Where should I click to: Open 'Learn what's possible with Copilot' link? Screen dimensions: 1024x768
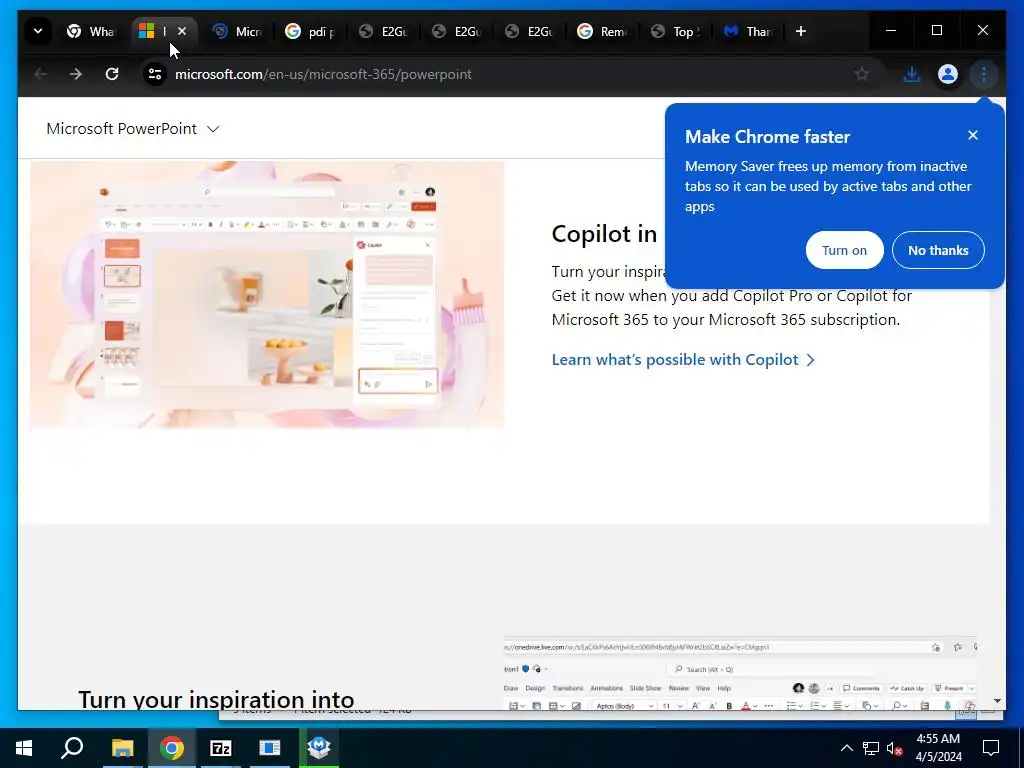point(683,360)
